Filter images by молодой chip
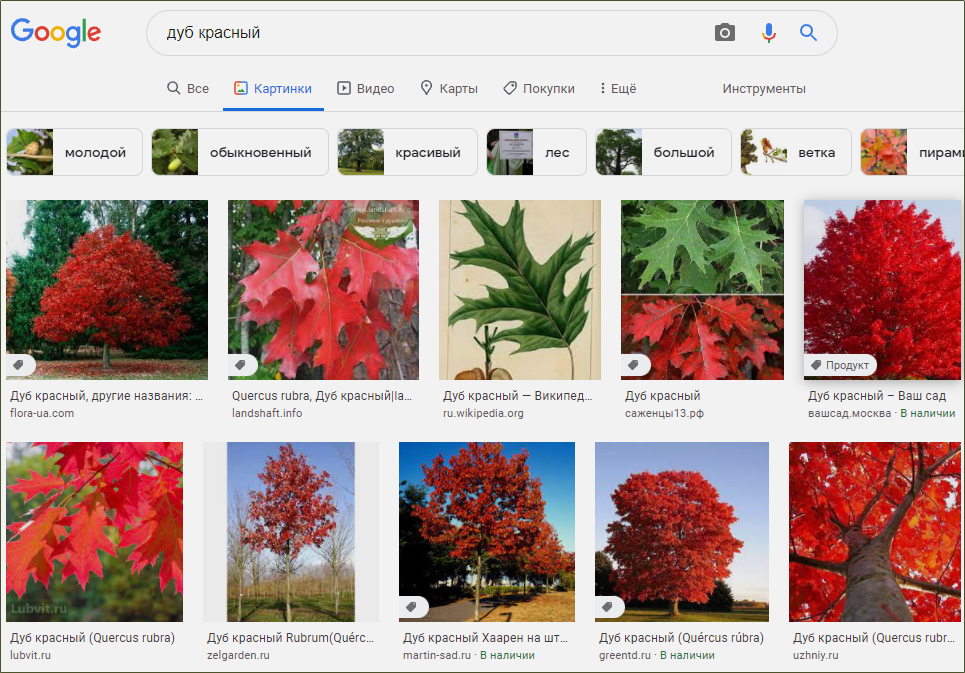The height and width of the screenshot is (673, 965). tap(71, 152)
